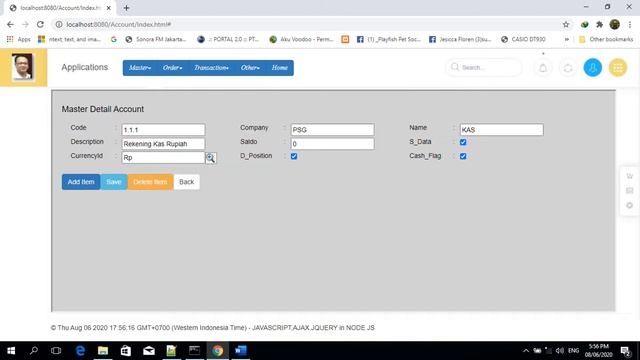
Task: Toggle the S_Data checkbox
Action: click(x=463, y=142)
